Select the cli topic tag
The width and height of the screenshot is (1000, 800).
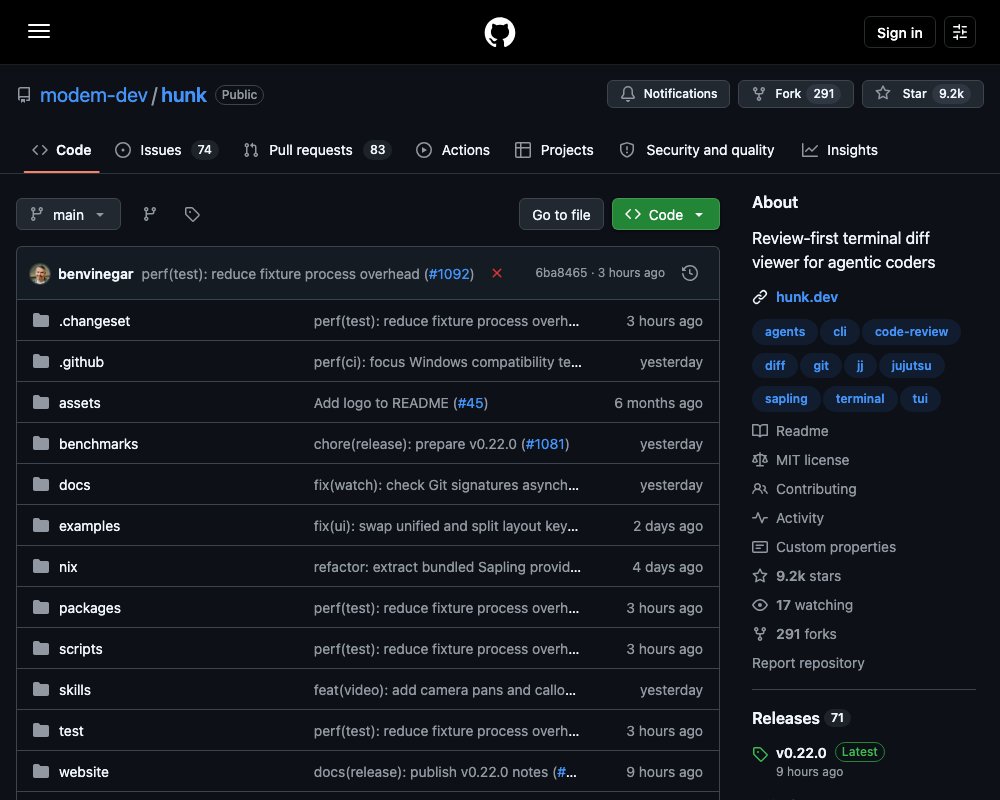click(x=839, y=332)
